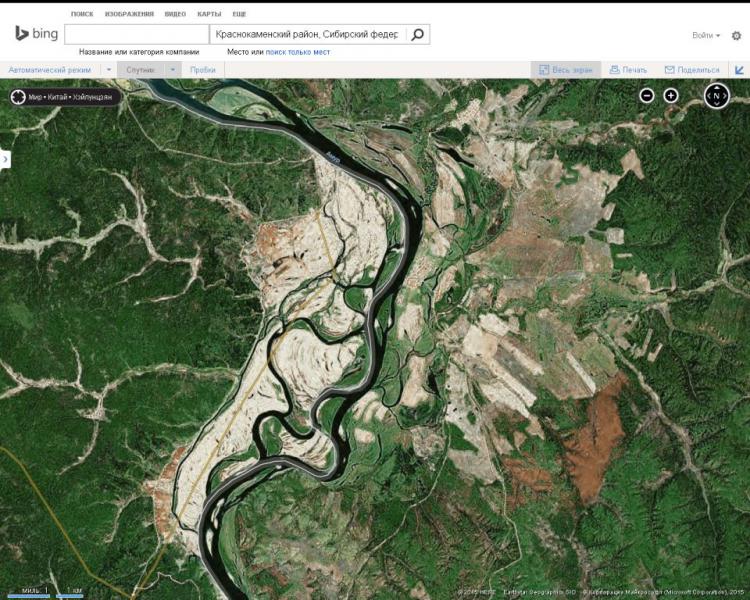Click the compass north rotation control
This screenshot has width=750, height=600.
pos(717,96)
